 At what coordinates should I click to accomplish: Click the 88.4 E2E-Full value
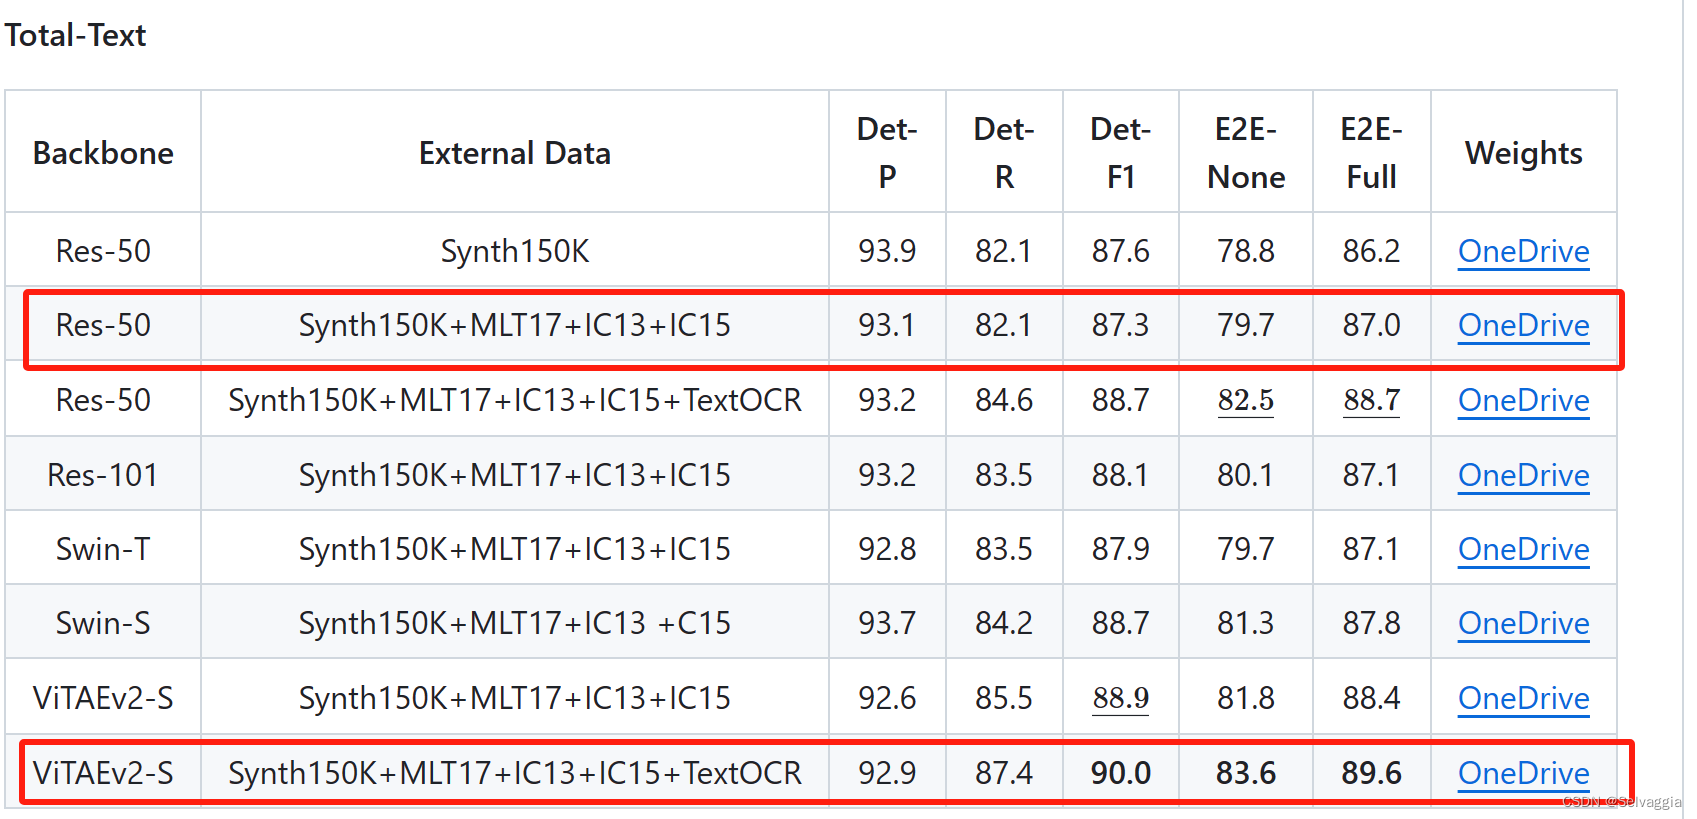1371,698
